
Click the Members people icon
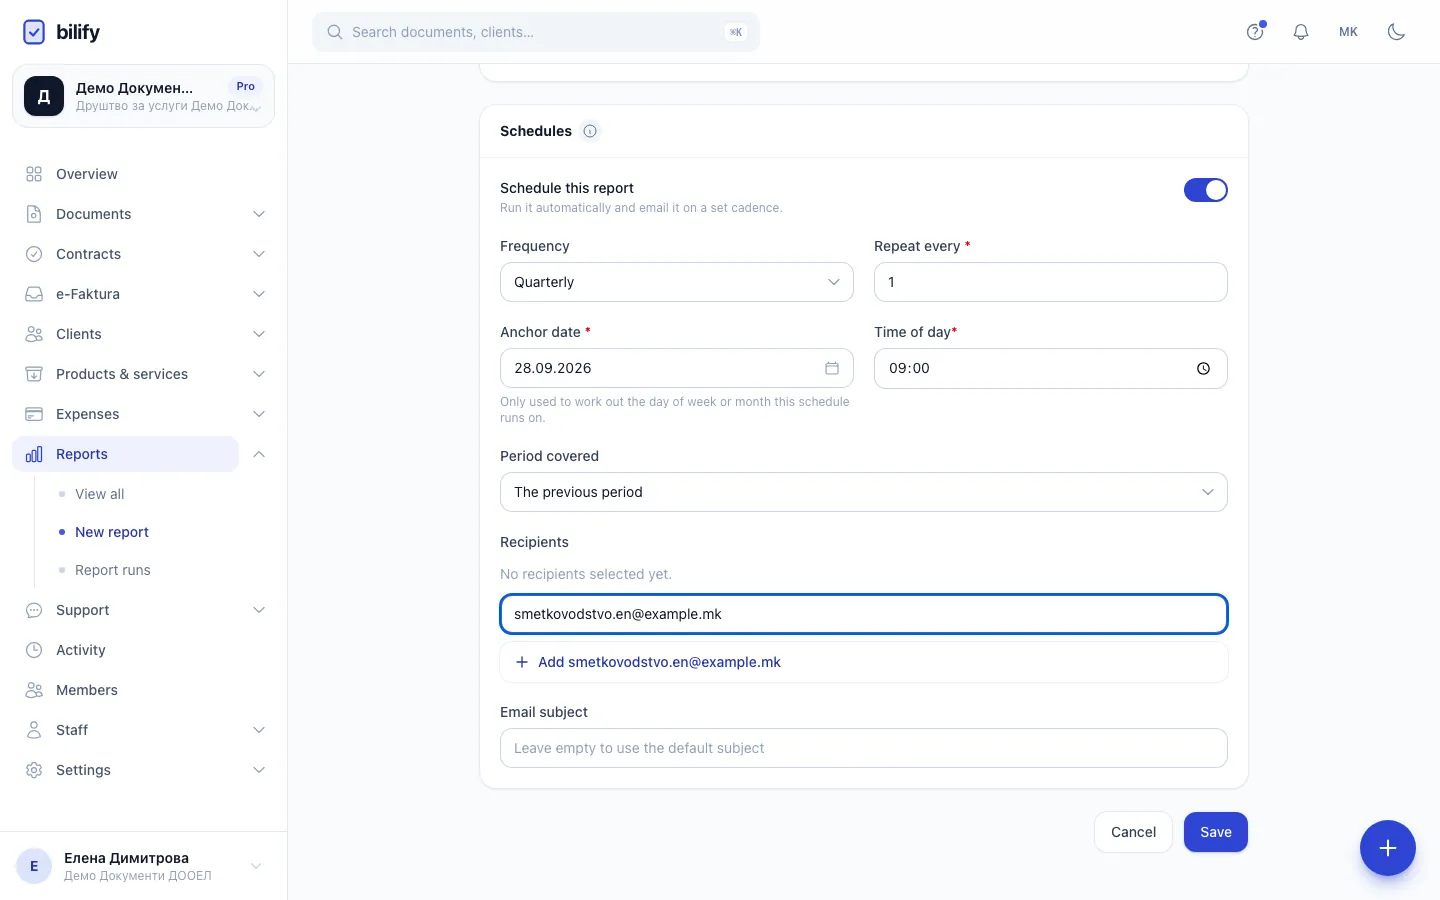(x=34, y=690)
